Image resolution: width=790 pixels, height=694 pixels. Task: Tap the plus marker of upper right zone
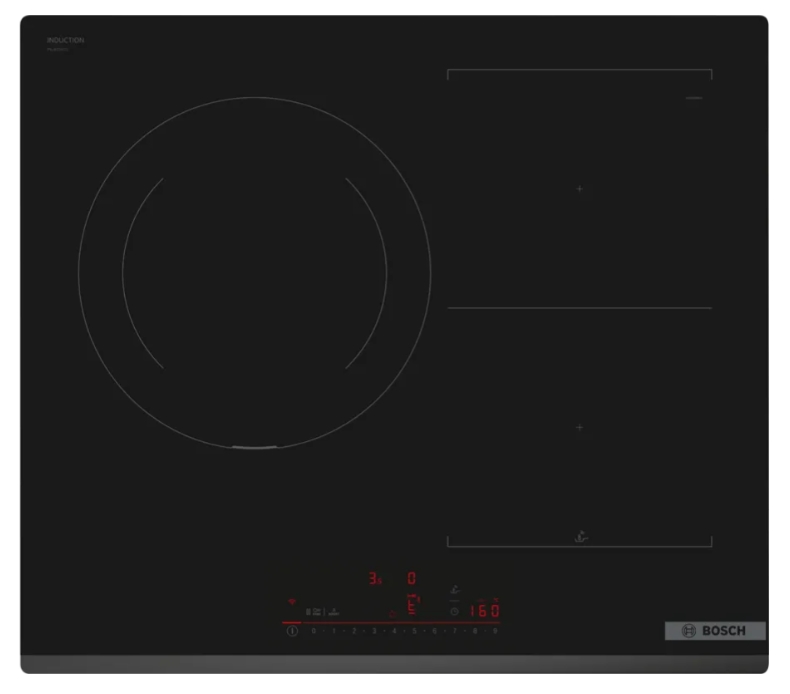tap(579, 189)
